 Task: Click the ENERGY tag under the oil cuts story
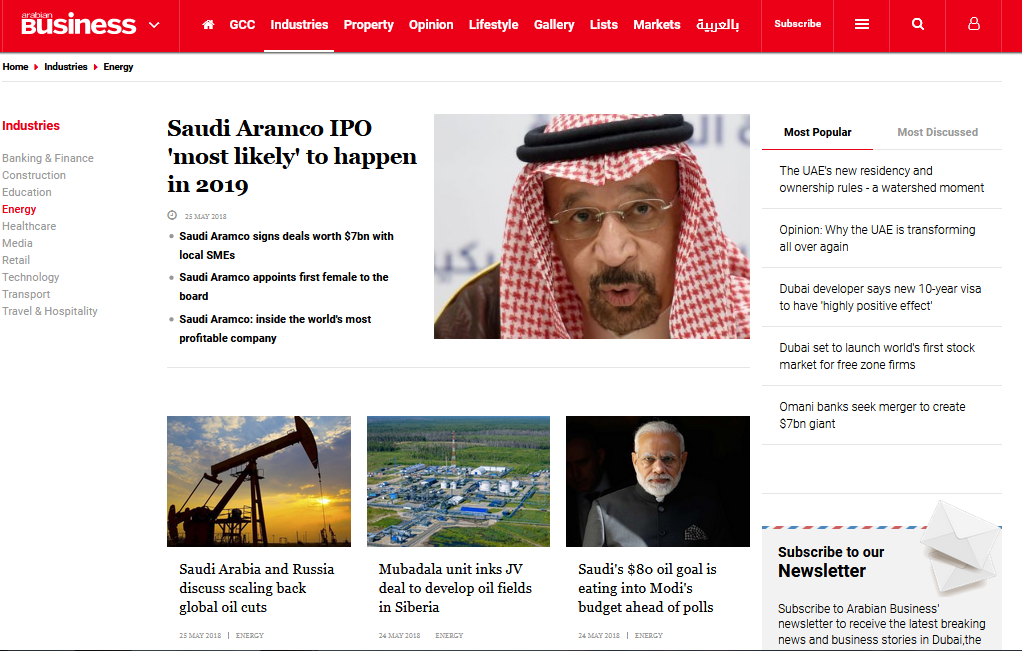[250, 635]
